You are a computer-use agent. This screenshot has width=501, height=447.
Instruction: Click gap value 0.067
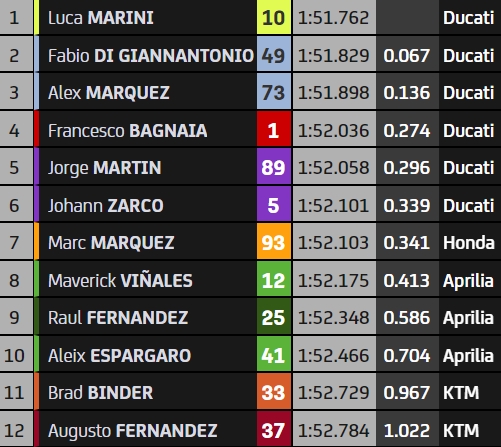coord(406,55)
